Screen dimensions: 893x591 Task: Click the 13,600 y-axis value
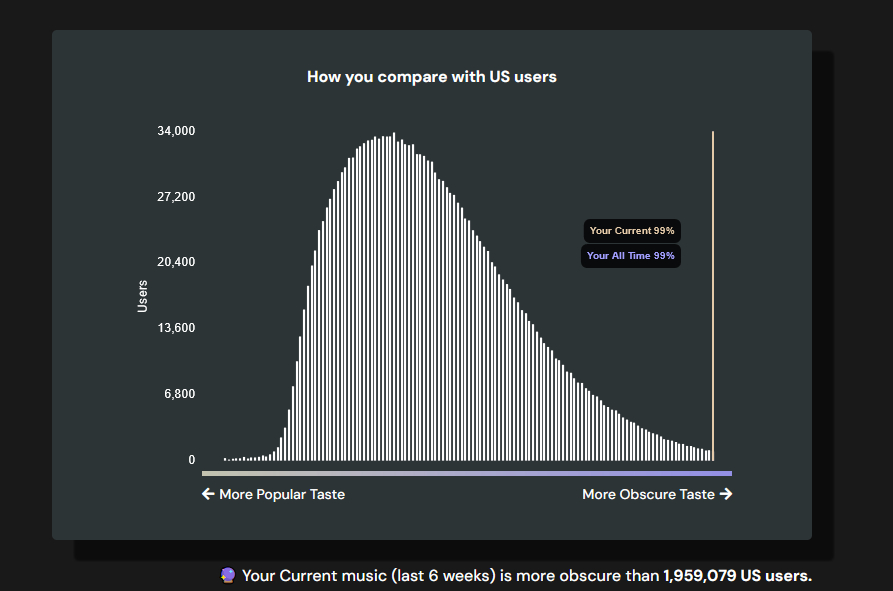point(176,328)
